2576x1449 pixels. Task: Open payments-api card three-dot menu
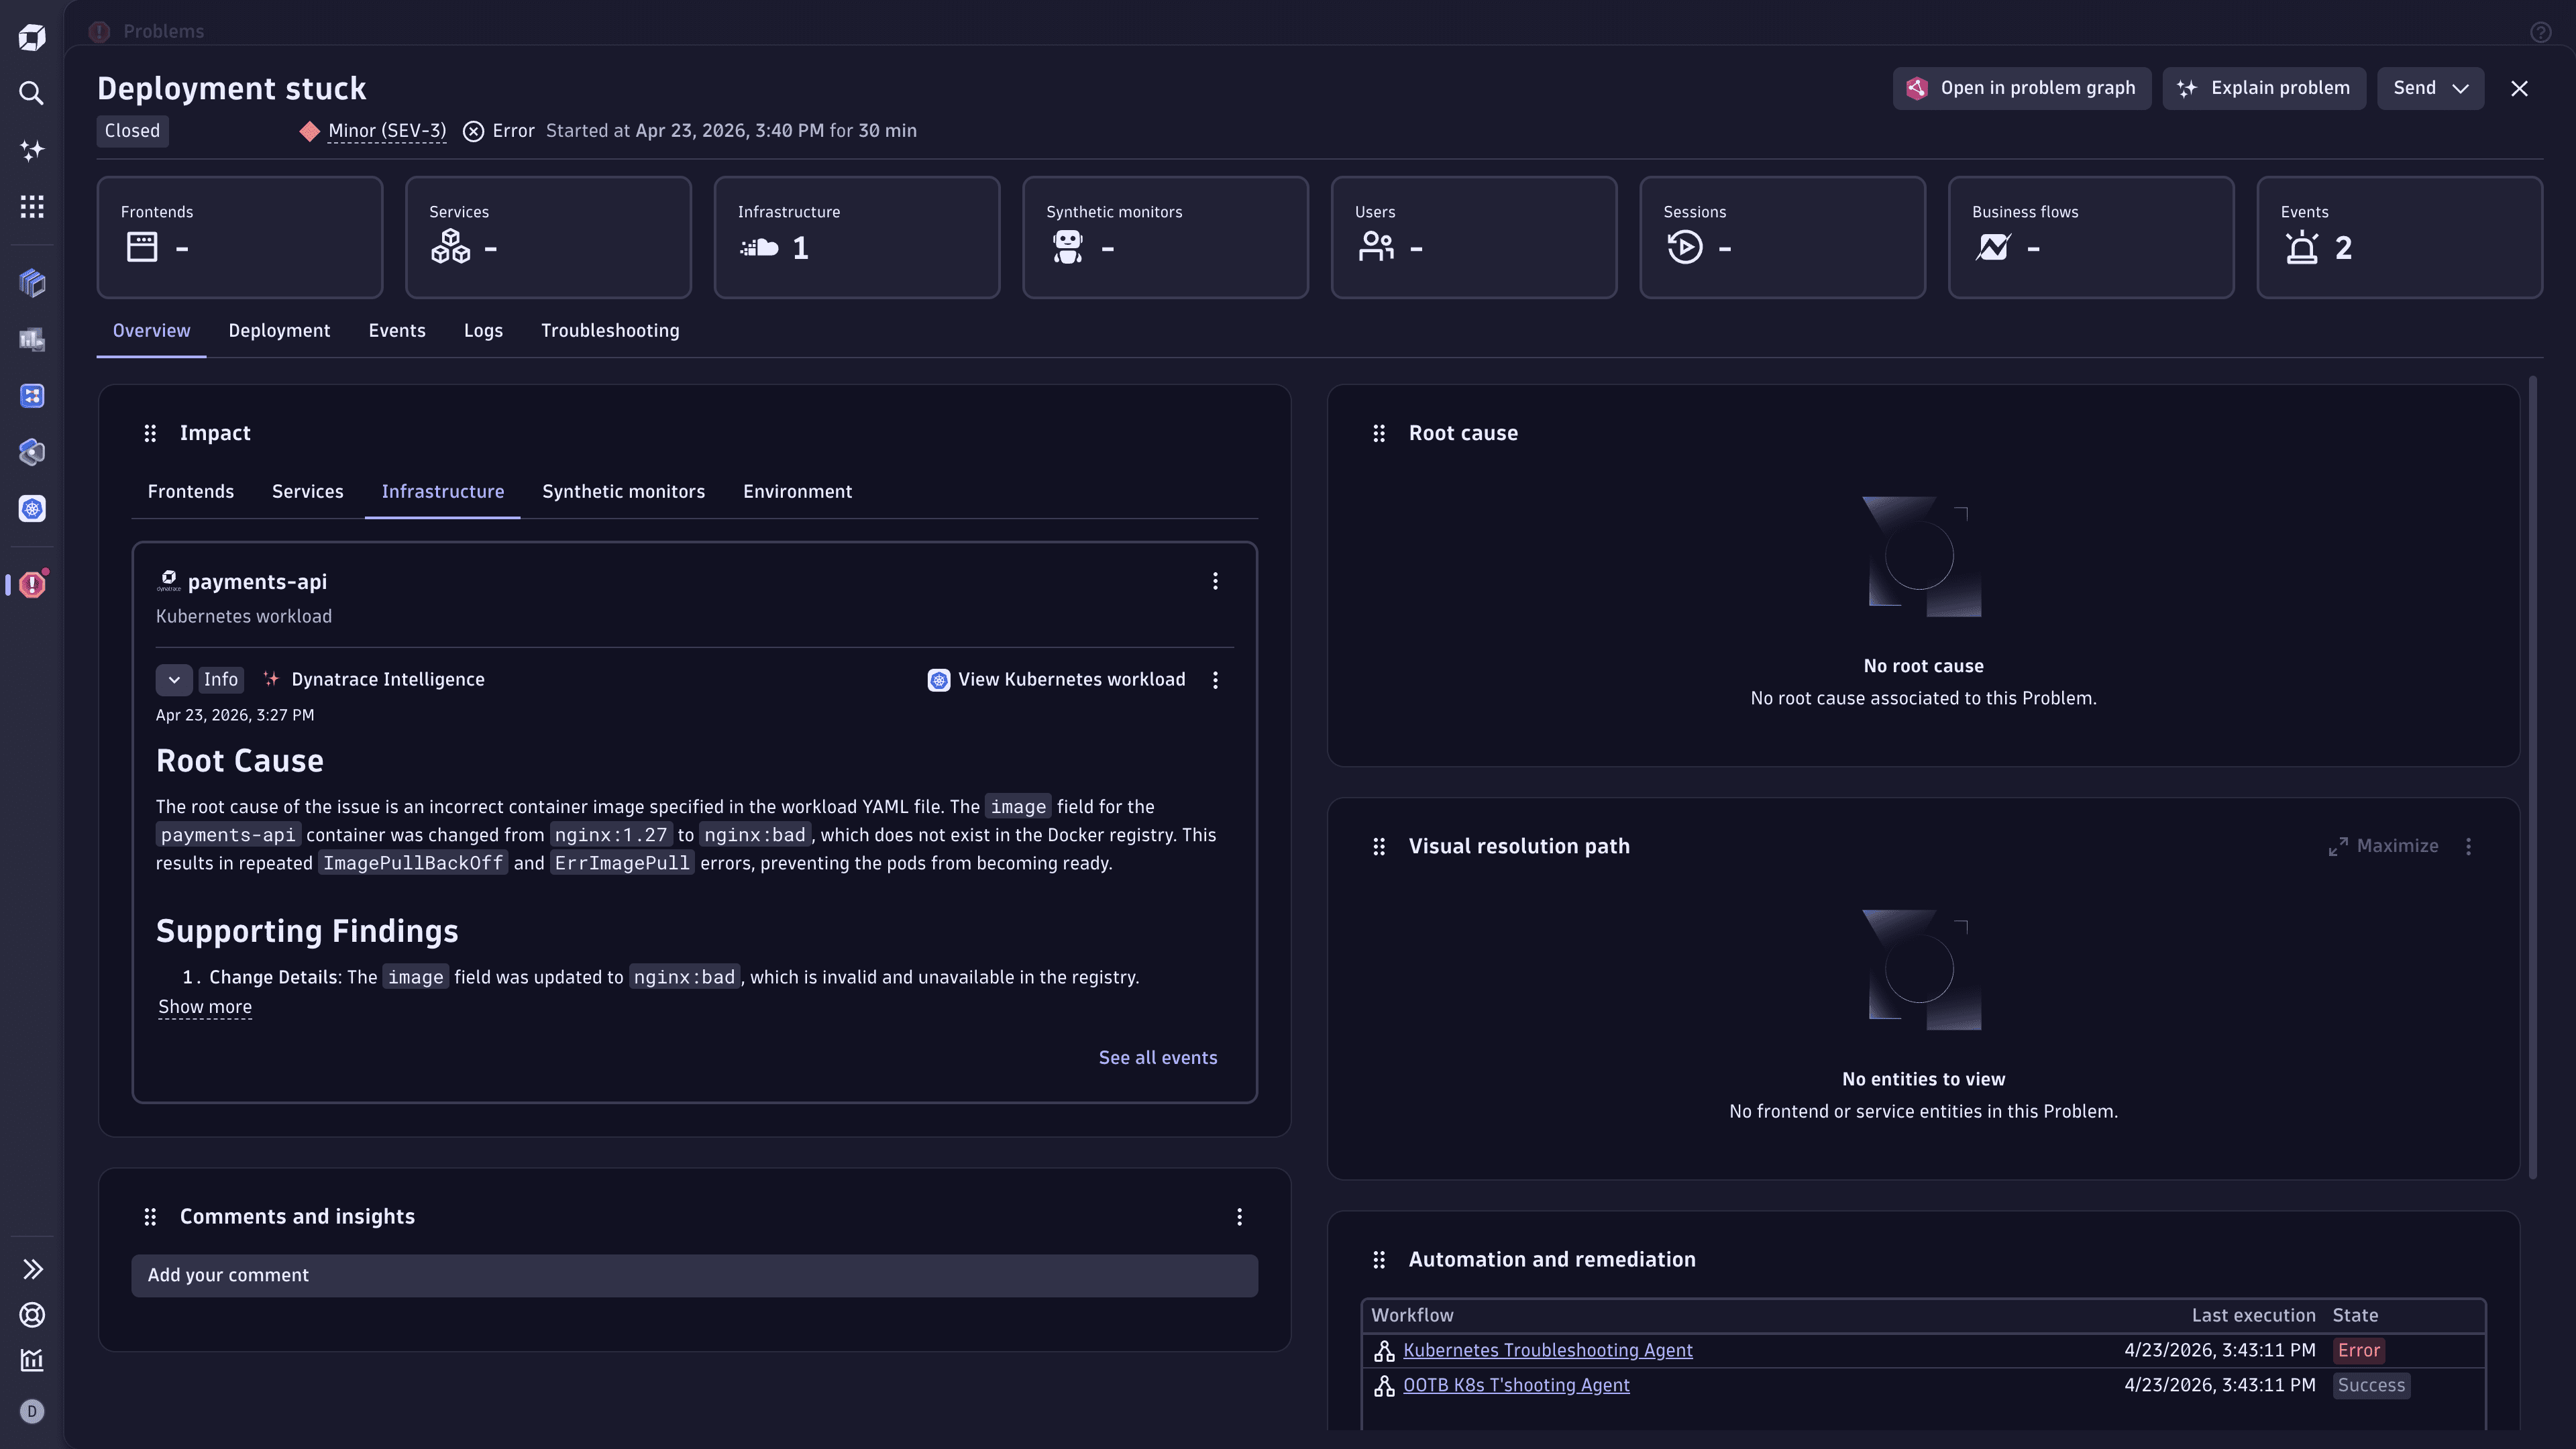[1215, 581]
